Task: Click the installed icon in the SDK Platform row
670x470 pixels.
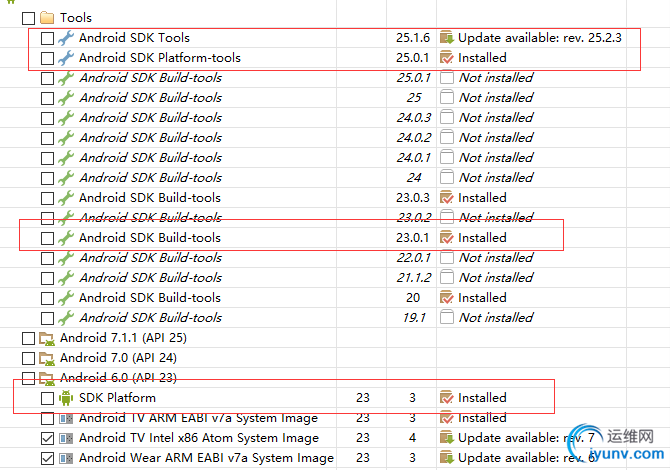Action: pos(447,398)
